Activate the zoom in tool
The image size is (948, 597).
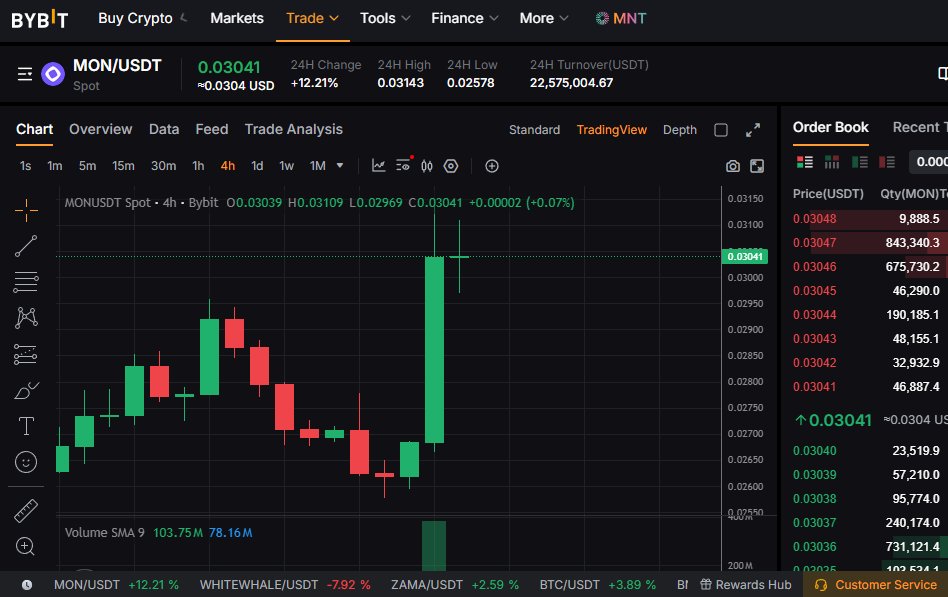coord(25,546)
